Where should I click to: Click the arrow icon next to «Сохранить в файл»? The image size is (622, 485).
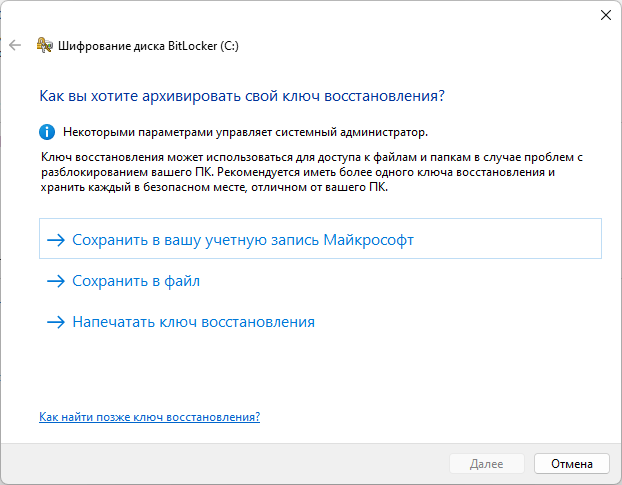55,282
